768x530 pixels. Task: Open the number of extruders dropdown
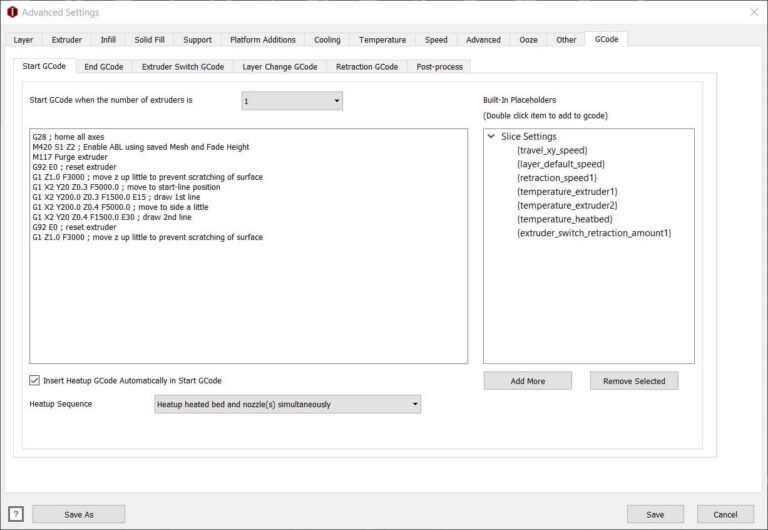click(292, 101)
